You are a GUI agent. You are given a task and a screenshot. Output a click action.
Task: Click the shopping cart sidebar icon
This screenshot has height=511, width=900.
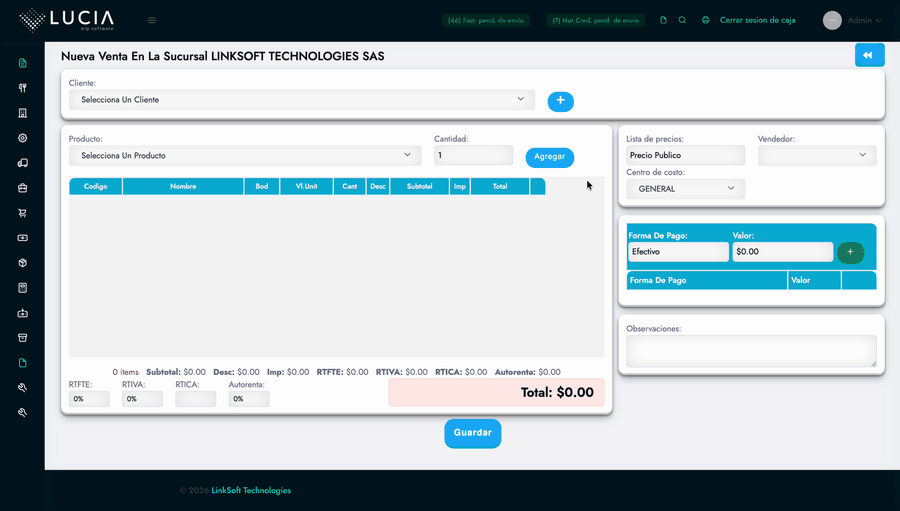point(22,213)
